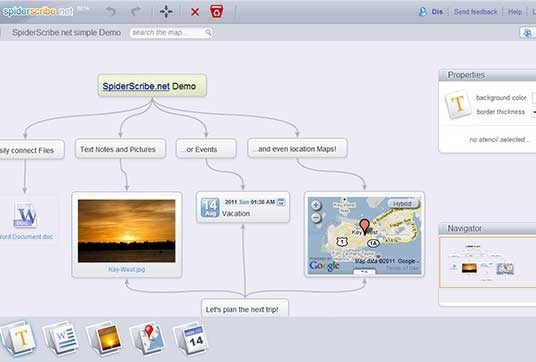This screenshot has height=362, width=536.
Task: Select the sunset picture stencil icon
Action: (x=105, y=338)
